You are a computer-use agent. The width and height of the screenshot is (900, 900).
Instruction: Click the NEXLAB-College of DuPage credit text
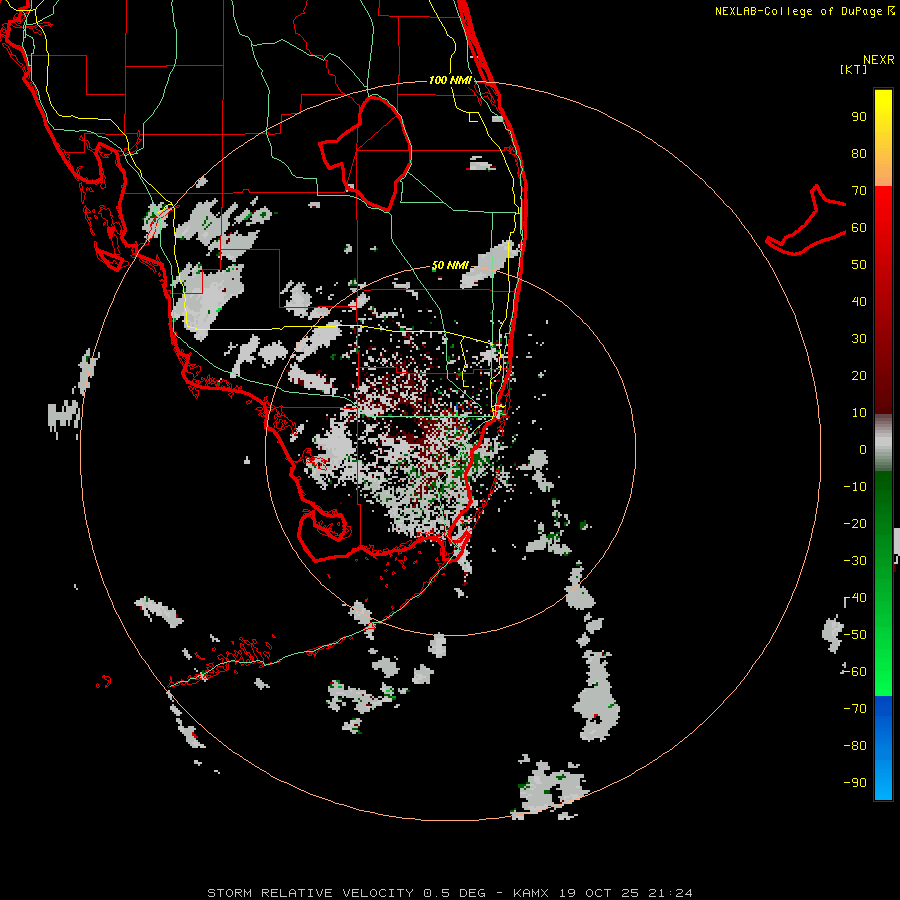click(x=805, y=11)
